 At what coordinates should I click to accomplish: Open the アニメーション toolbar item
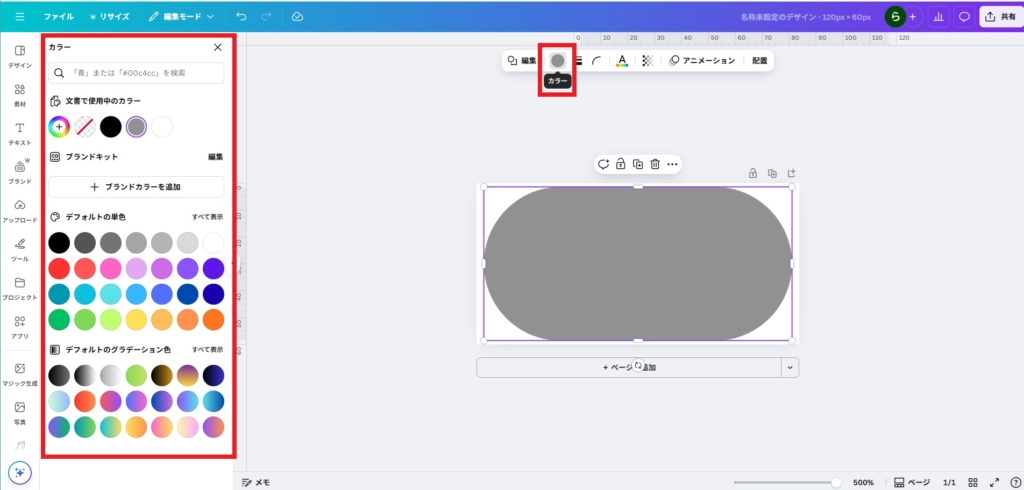pos(702,61)
